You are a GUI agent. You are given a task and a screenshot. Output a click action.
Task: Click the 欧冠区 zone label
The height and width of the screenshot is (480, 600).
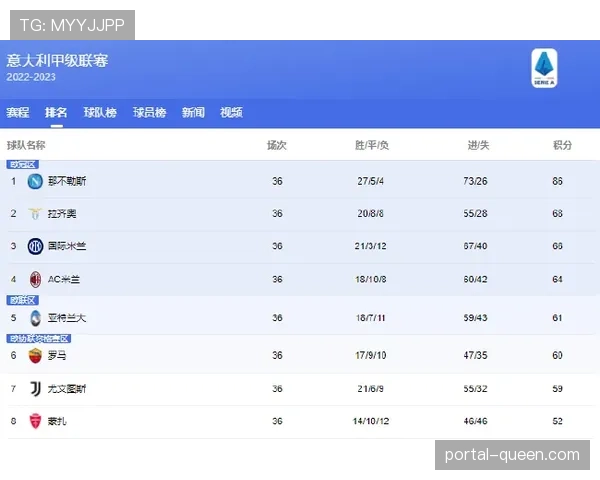point(23,165)
